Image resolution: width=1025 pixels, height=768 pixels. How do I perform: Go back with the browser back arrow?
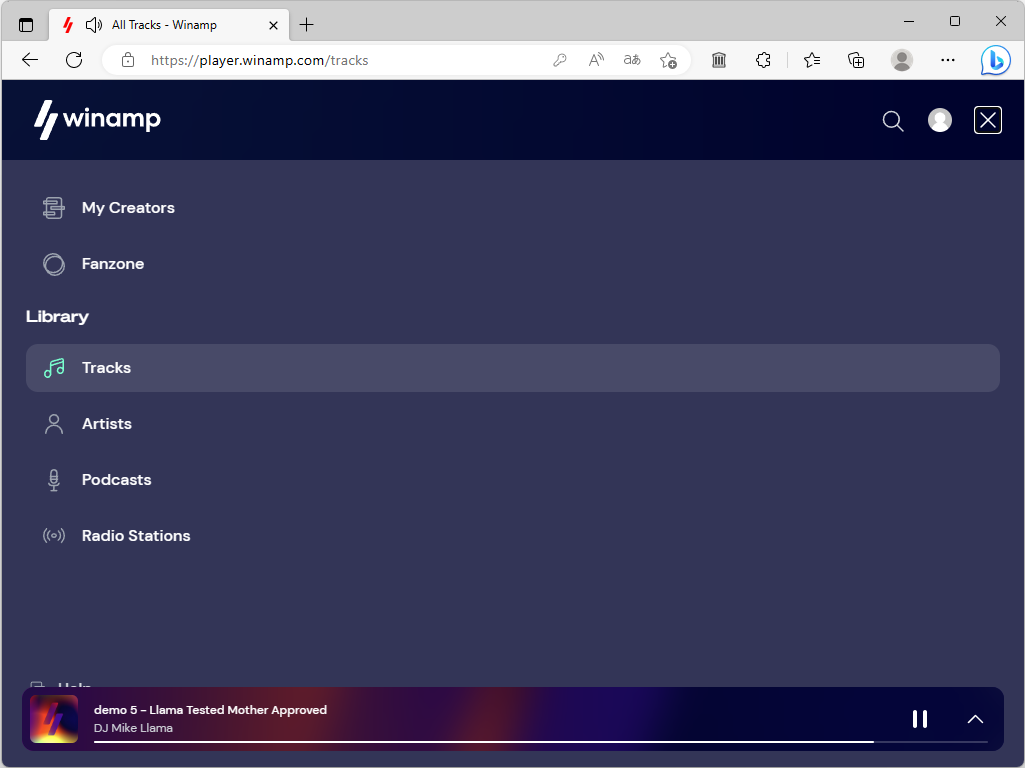[x=30, y=60]
